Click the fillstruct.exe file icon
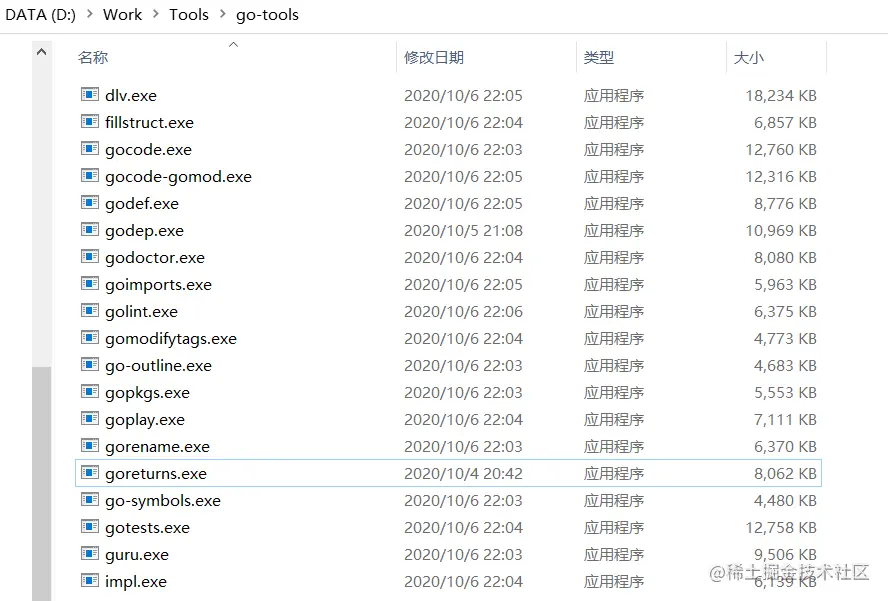The width and height of the screenshot is (888, 601). click(x=89, y=121)
